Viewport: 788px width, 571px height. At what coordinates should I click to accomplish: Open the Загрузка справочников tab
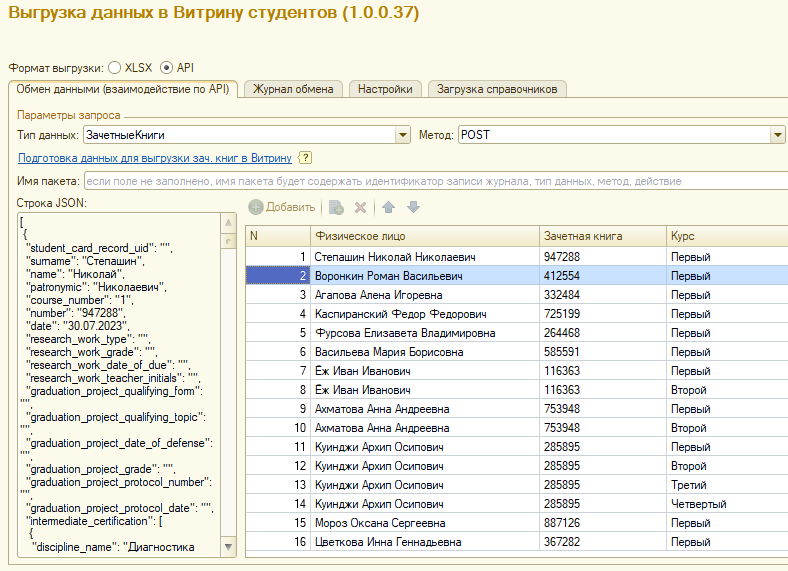pyautogui.click(x=497, y=89)
